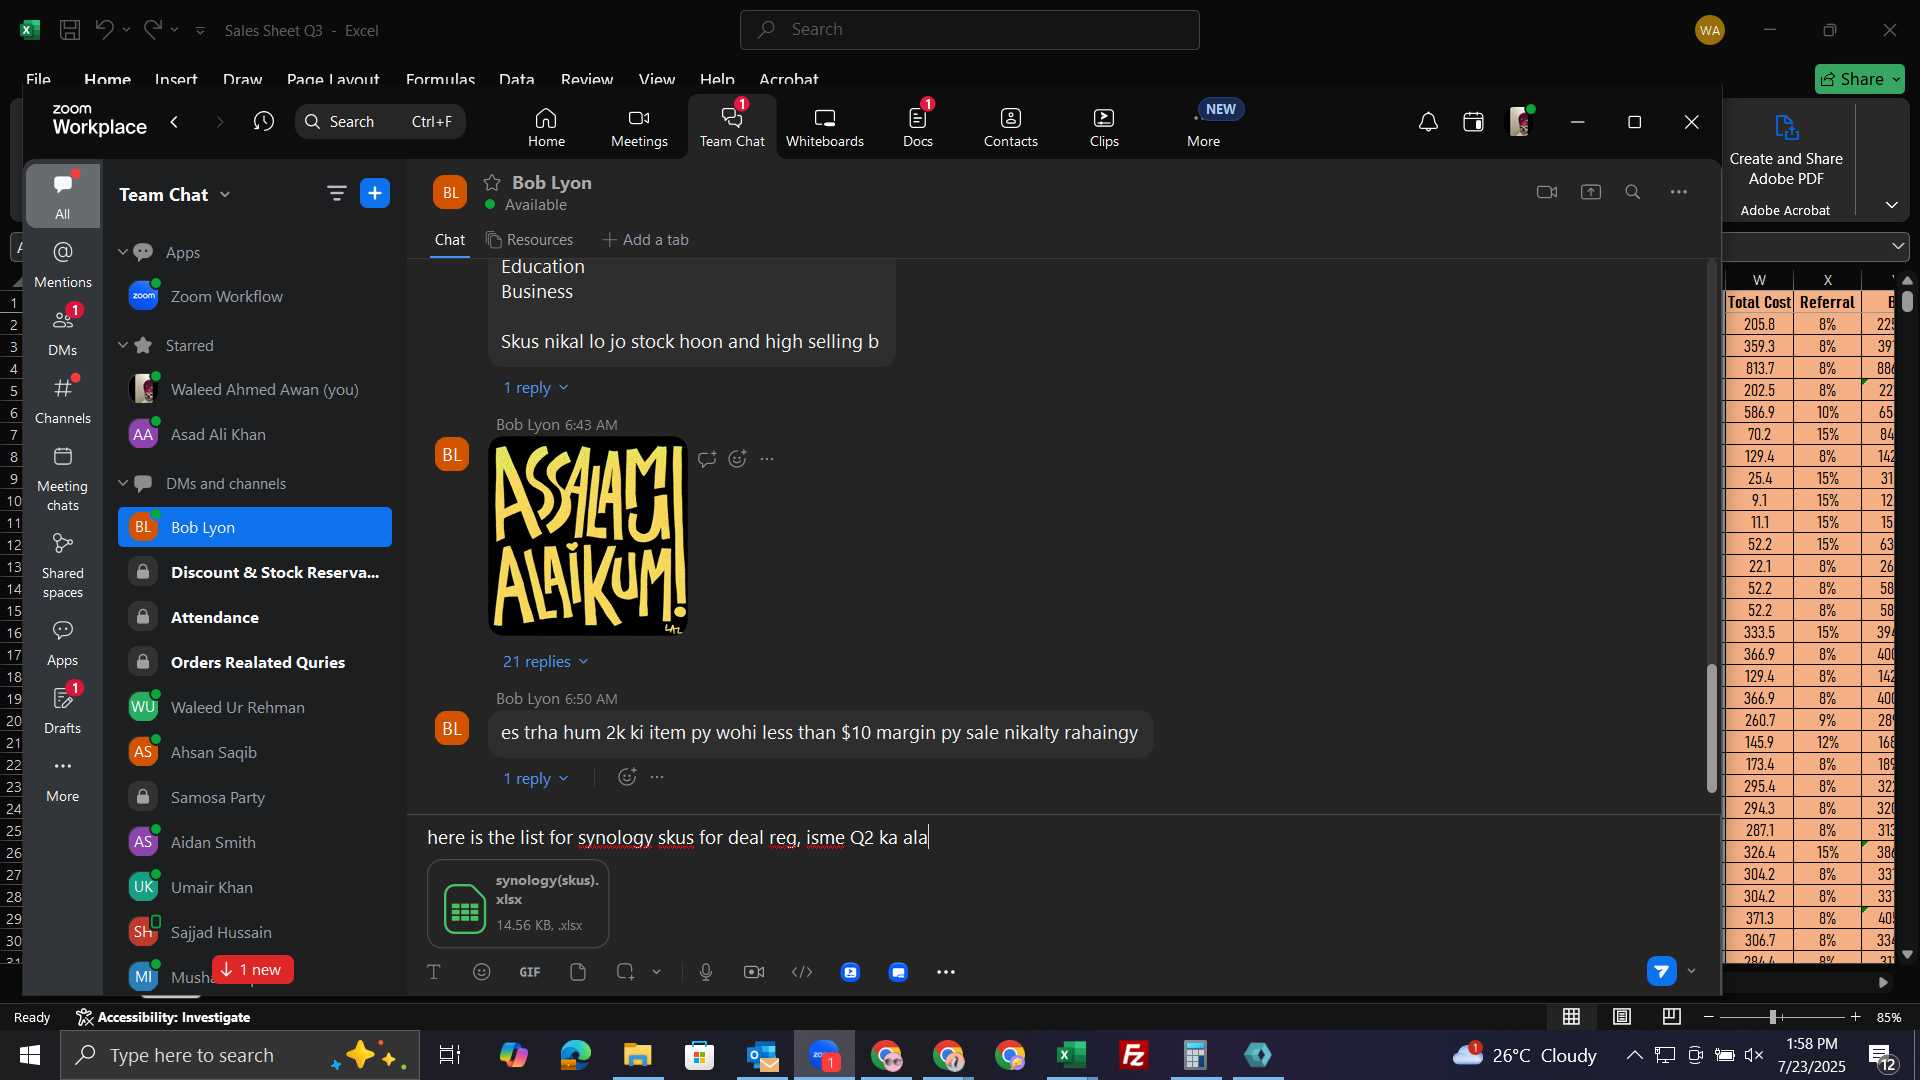Expand 1 reply under Skus message
Image resolution: width=1920 pixels, height=1080 pixels.
tap(536, 388)
